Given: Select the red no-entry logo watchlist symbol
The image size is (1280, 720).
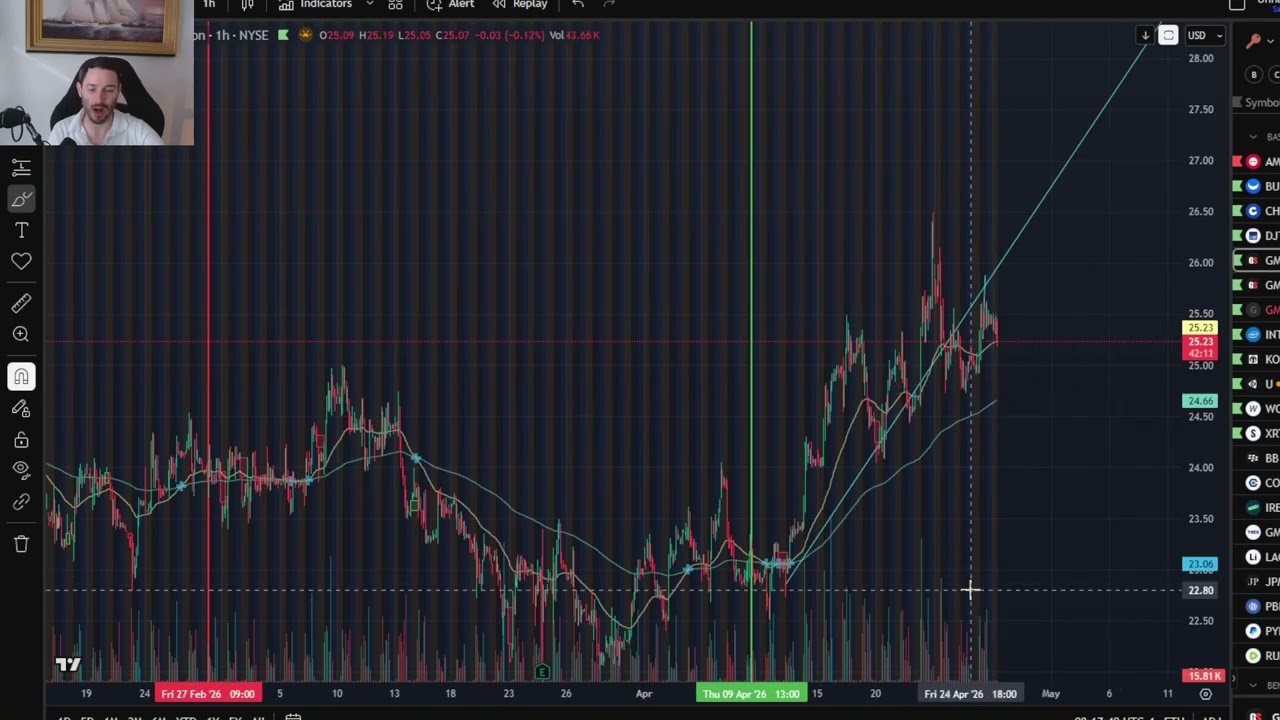Looking at the screenshot, I should [x=1253, y=162].
